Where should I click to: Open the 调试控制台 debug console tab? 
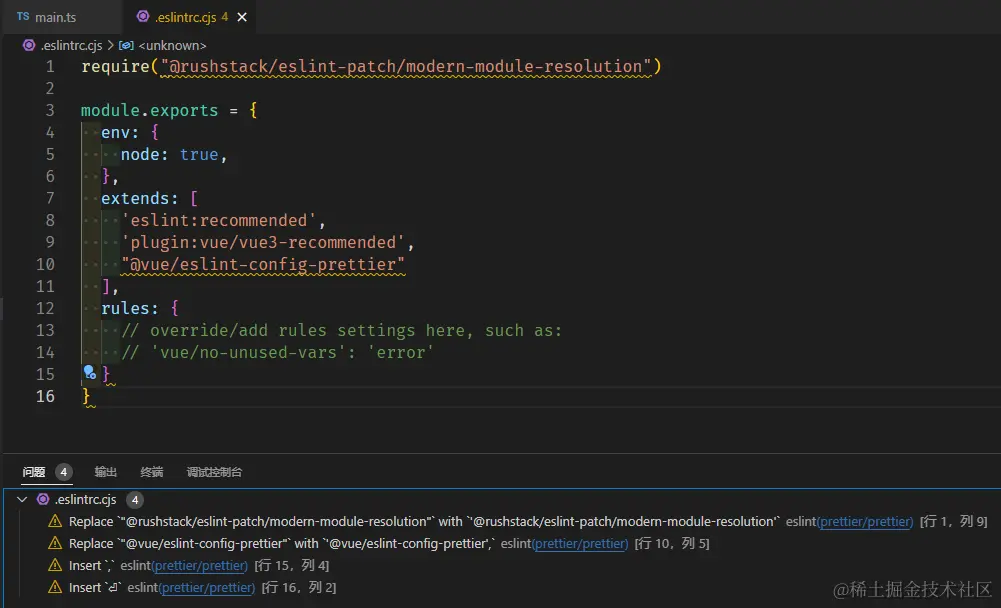pos(214,472)
